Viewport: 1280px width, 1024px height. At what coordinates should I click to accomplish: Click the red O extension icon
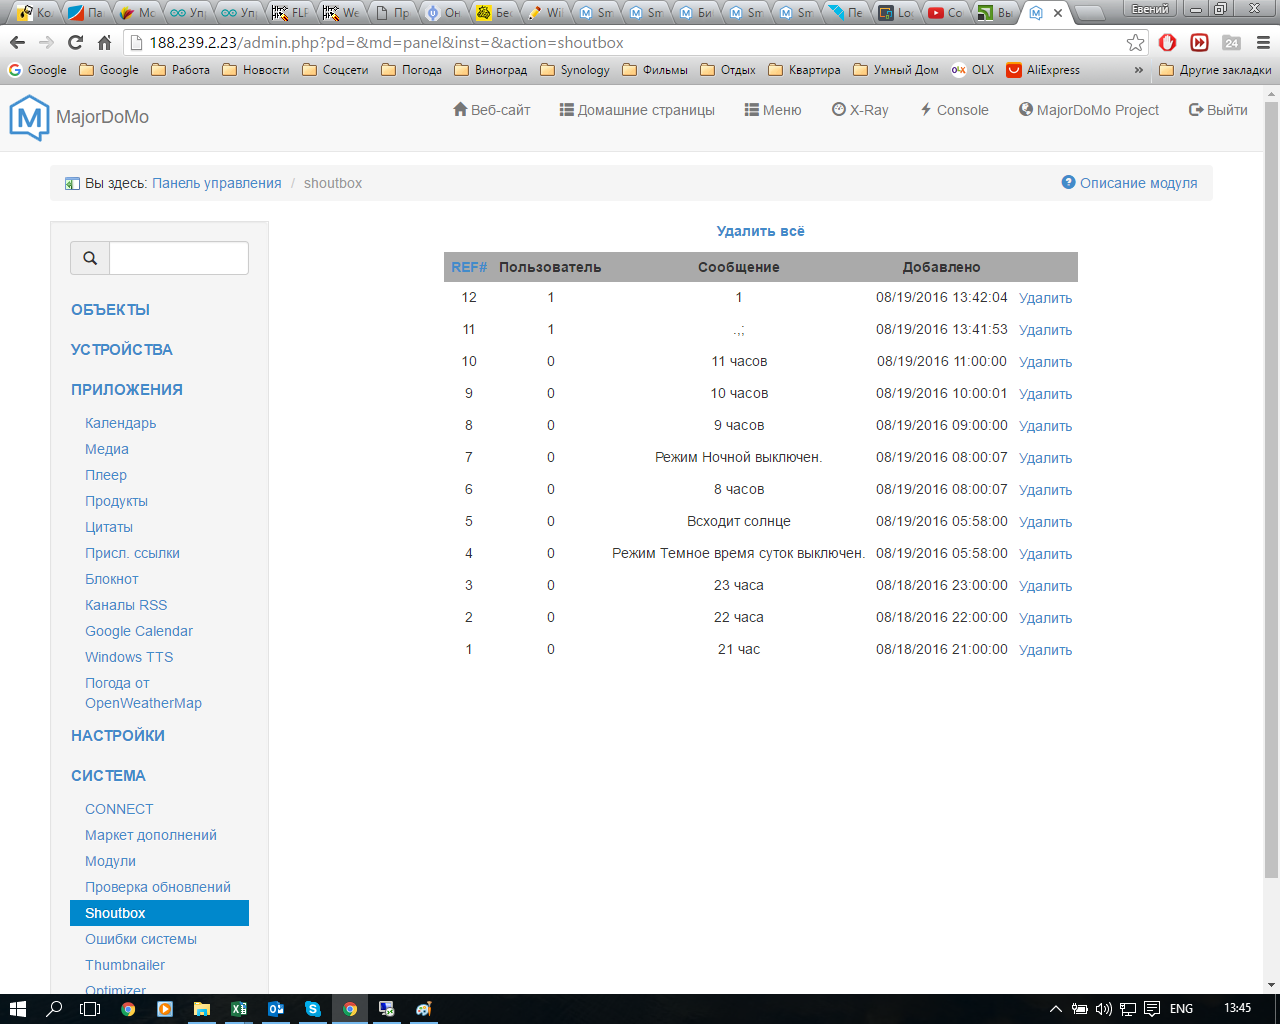[x=1167, y=43]
